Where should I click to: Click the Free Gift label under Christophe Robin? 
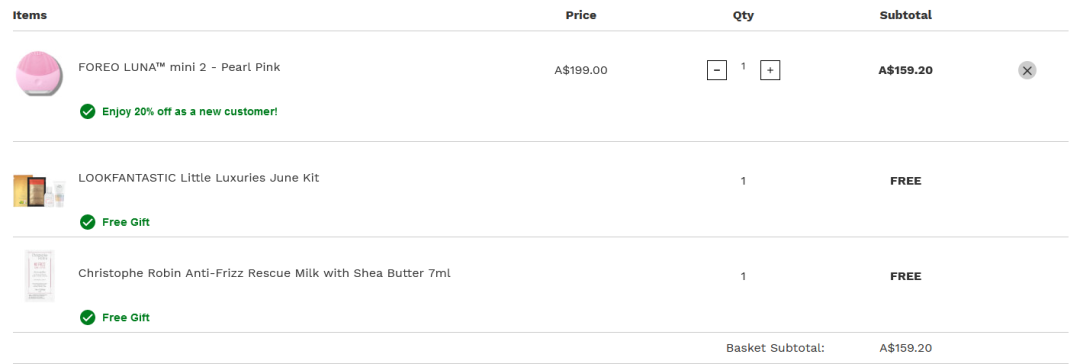pyautogui.click(x=125, y=317)
